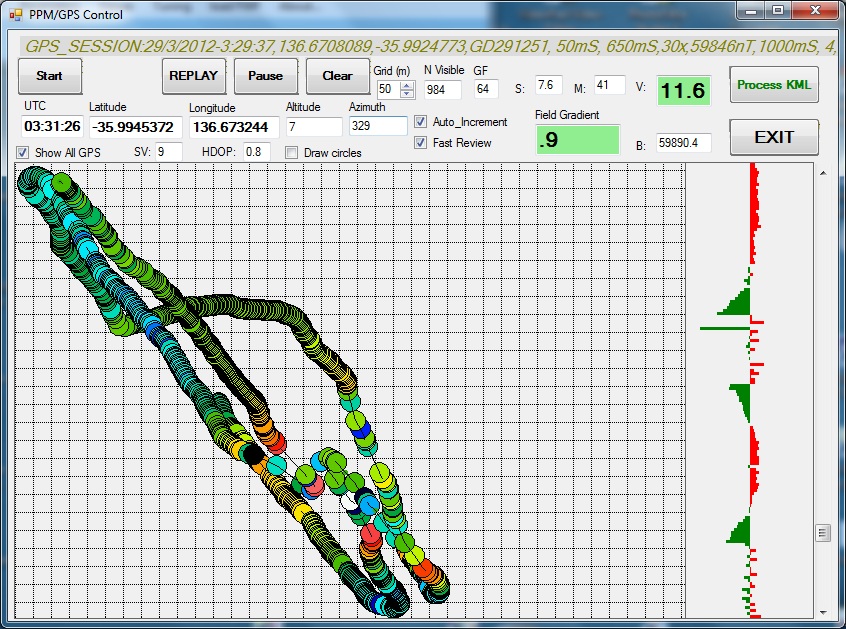Click the REPLAY button
The width and height of the screenshot is (846, 629).
pos(193,76)
